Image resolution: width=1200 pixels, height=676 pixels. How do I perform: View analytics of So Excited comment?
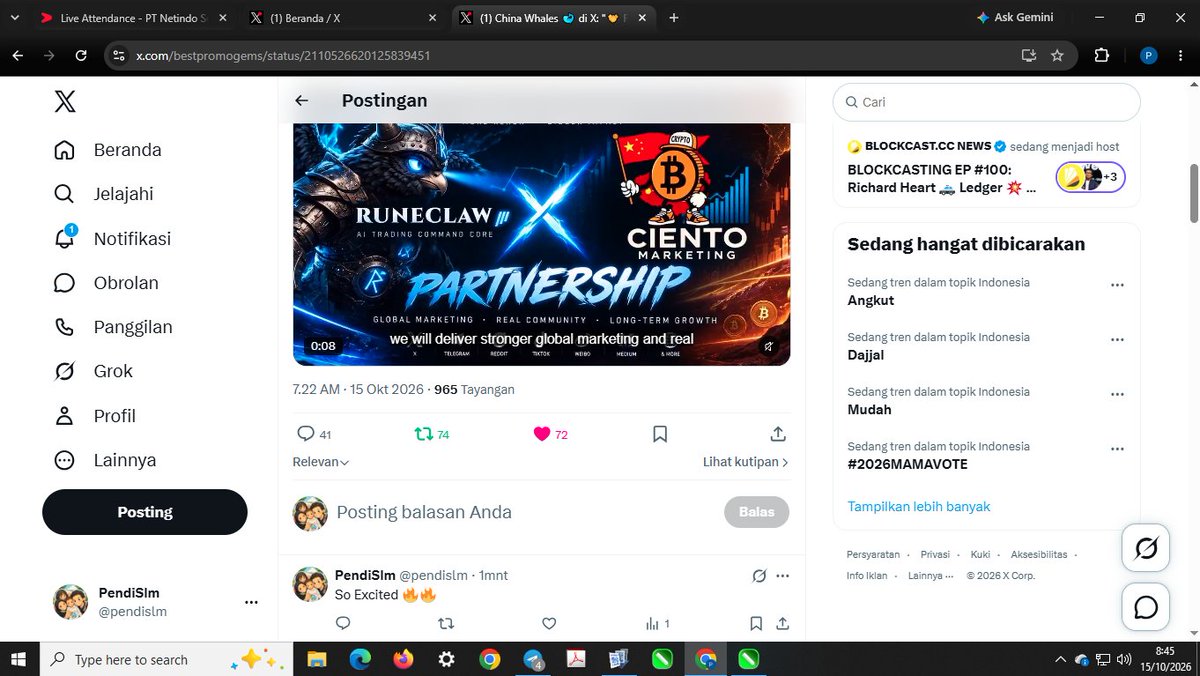coord(657,623)
